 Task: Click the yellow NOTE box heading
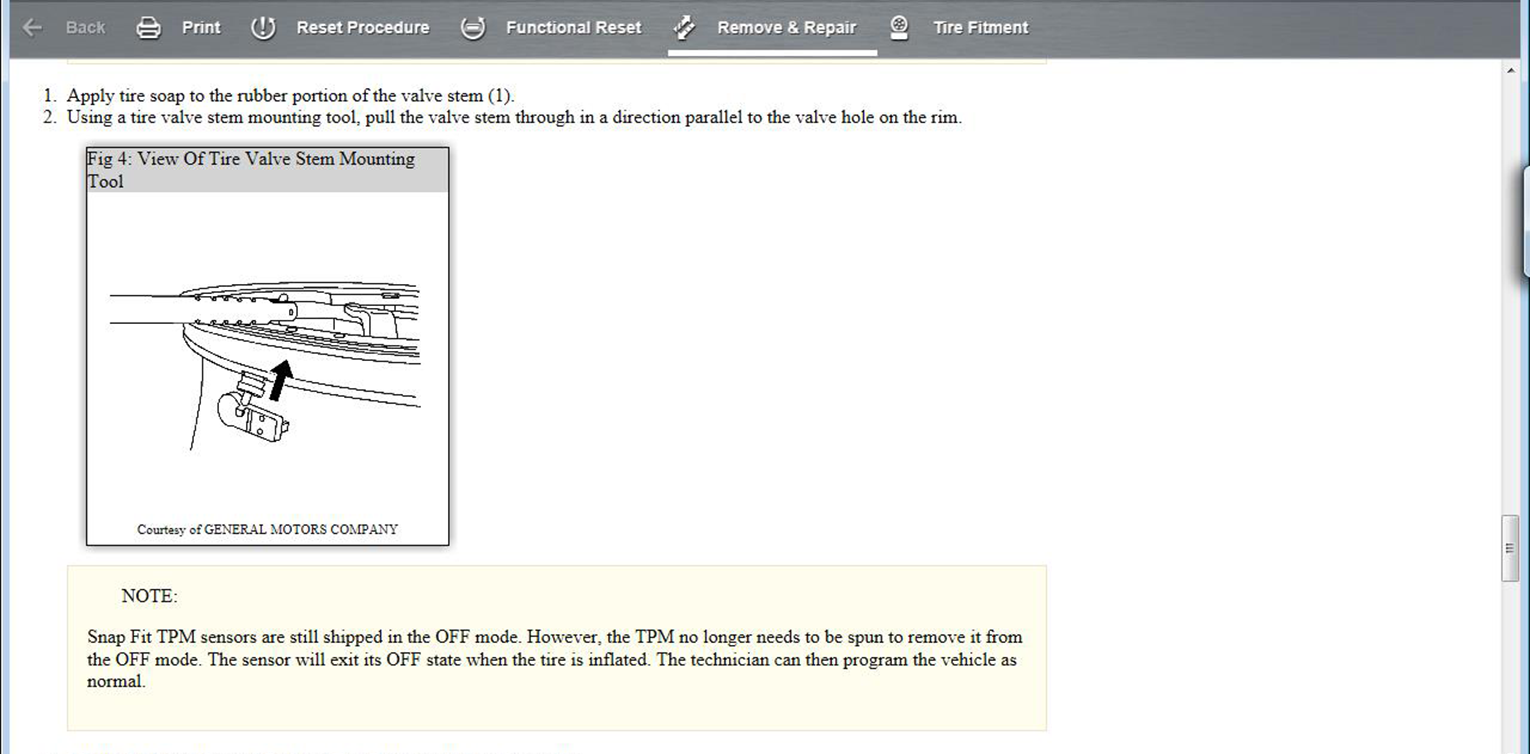point(149,596)
